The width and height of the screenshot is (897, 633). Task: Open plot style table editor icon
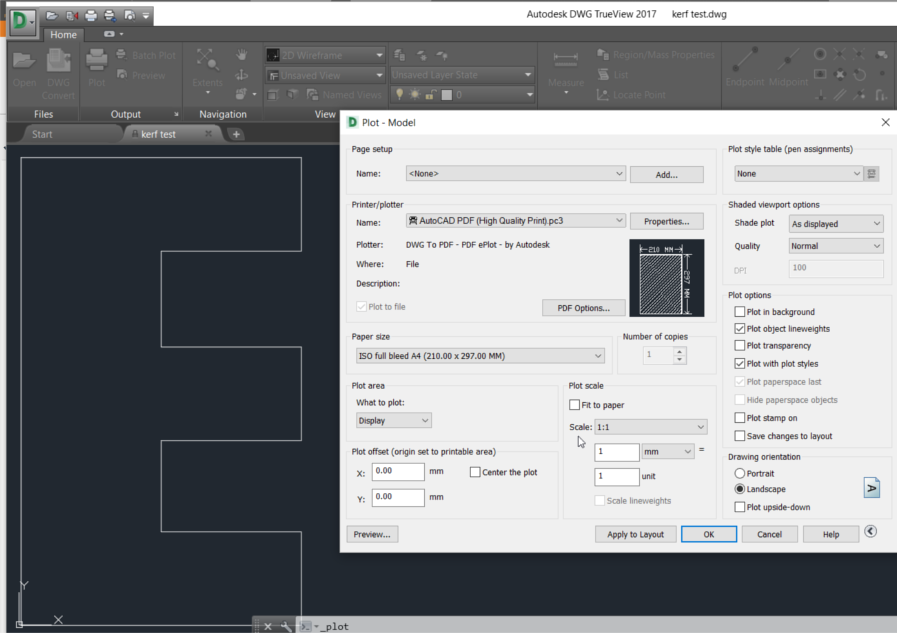pyautogui.click(x=871, y=173)
